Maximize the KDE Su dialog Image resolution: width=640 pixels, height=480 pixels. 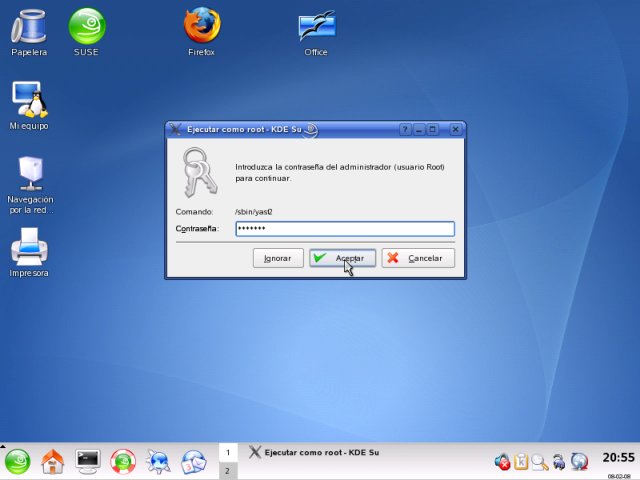point(433,130)
